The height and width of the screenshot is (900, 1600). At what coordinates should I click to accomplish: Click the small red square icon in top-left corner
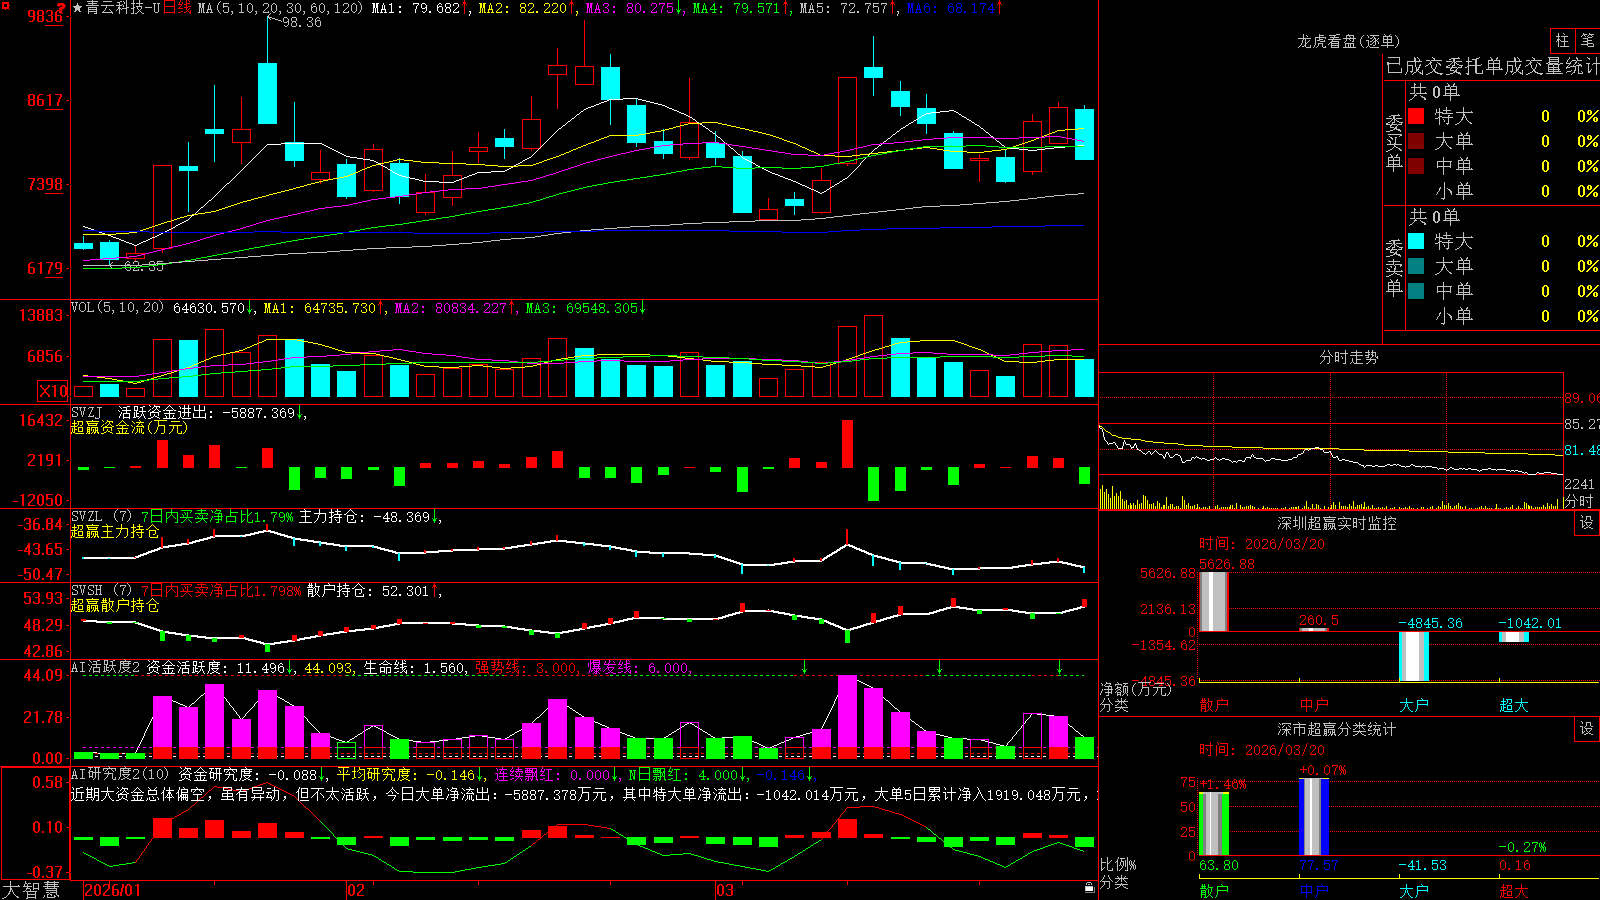point(5,6)
